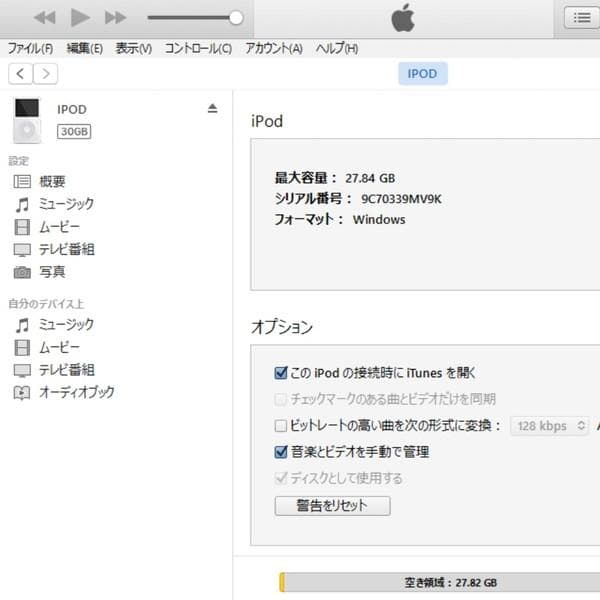Toggle この iPod の接続時に iTunes を開く checkbox
Viewport: 600px width, 600px height.
point(281,373)
